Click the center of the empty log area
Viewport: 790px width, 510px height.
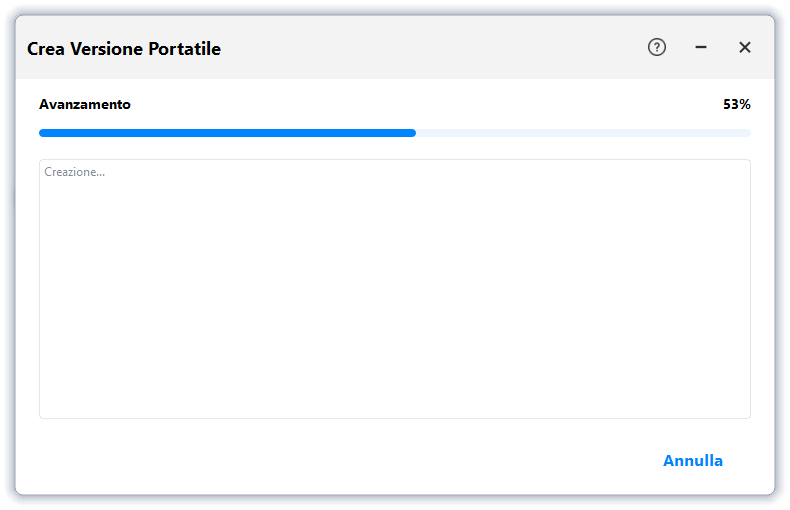tap(395, 289)
